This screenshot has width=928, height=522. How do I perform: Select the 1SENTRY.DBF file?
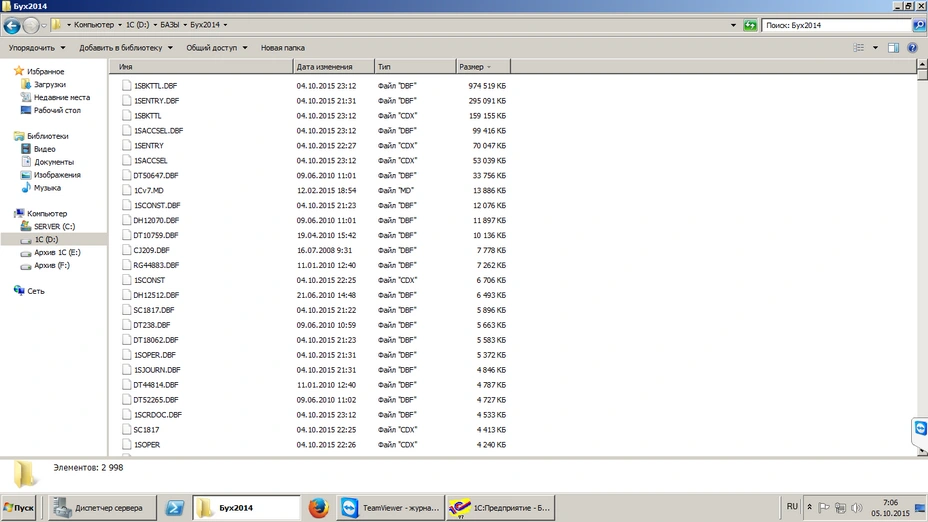coord(156,101)
